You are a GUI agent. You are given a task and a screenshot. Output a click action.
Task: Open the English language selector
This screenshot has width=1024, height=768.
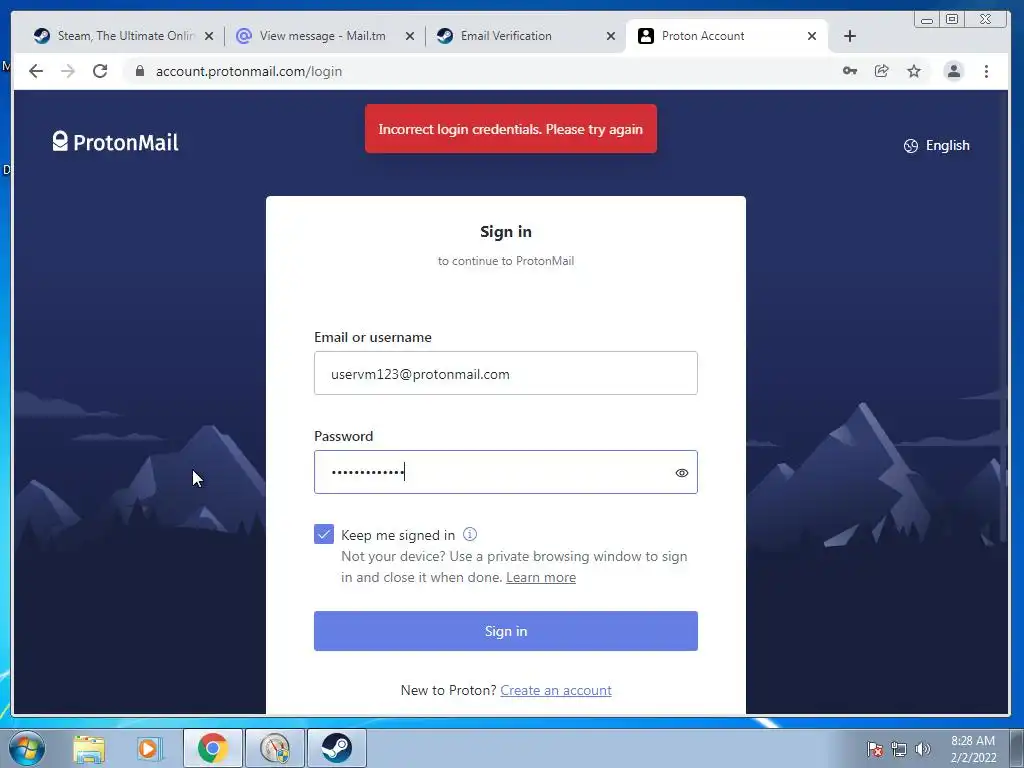coord(936,146)
